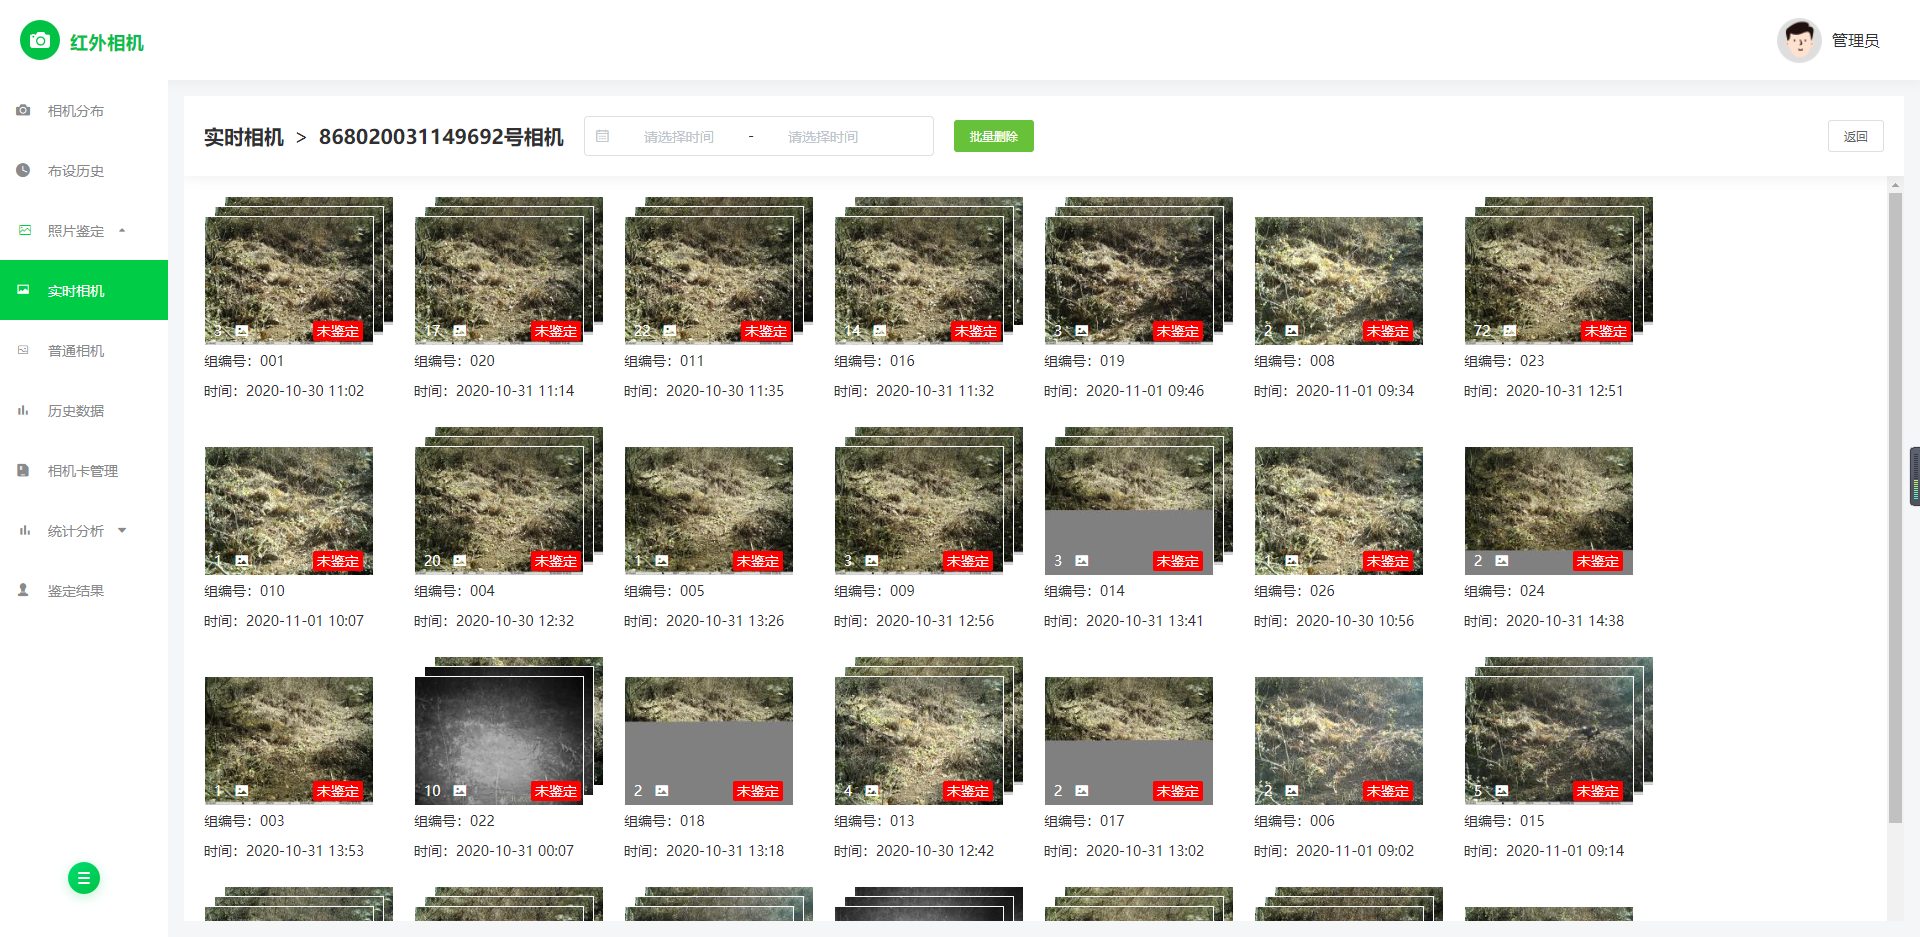The width and height of the screenshot is (1920, 937).
Task: Click the green round menu collapse button
Action: (x=84, y=878)
